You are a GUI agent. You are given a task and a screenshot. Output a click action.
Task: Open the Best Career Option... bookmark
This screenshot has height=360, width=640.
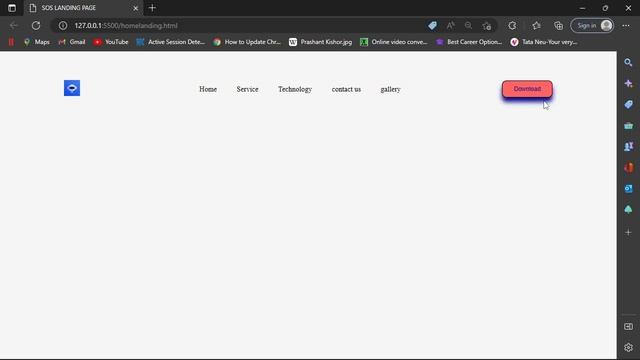[x=469, y=42]
